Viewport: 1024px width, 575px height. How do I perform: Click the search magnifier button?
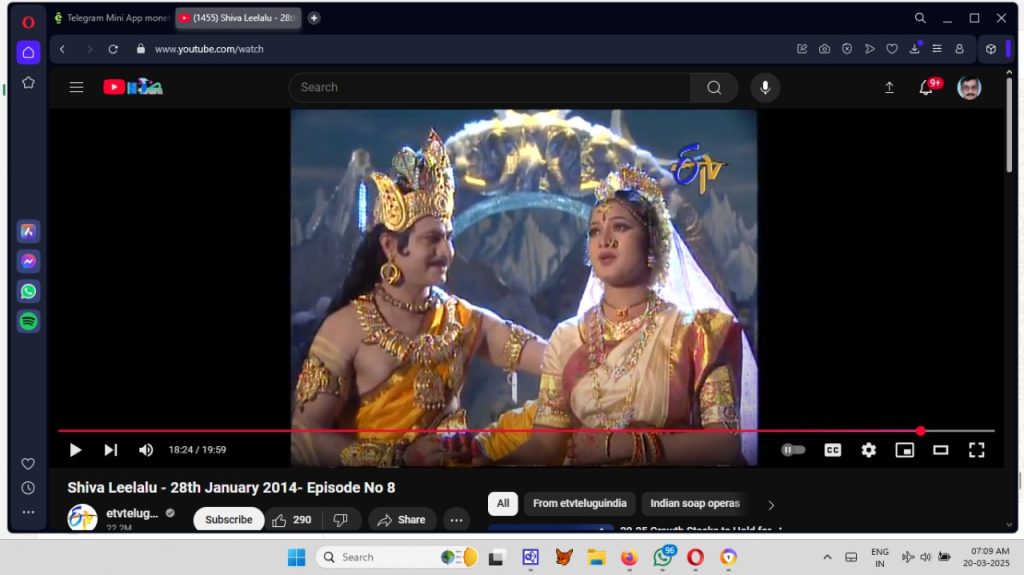(714, 87)
